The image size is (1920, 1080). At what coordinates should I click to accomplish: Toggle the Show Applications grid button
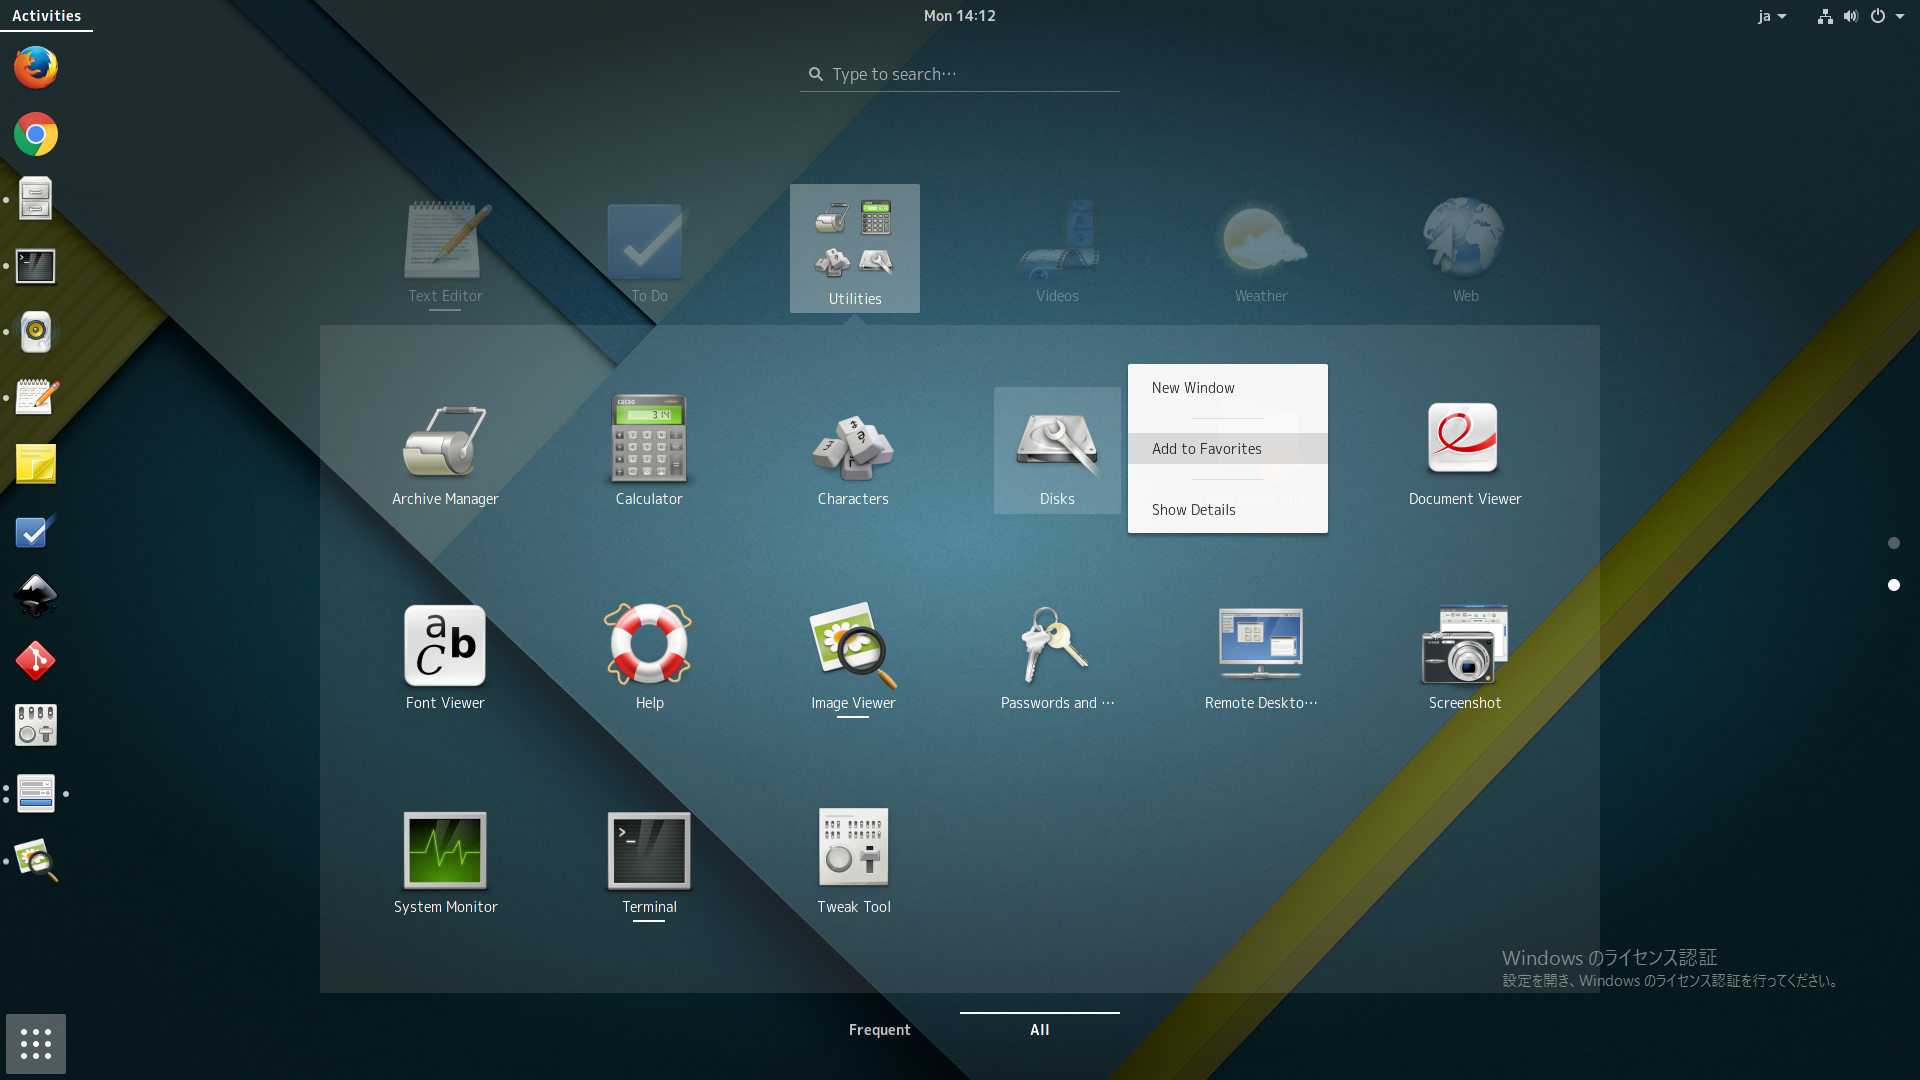pos(36,1044)
